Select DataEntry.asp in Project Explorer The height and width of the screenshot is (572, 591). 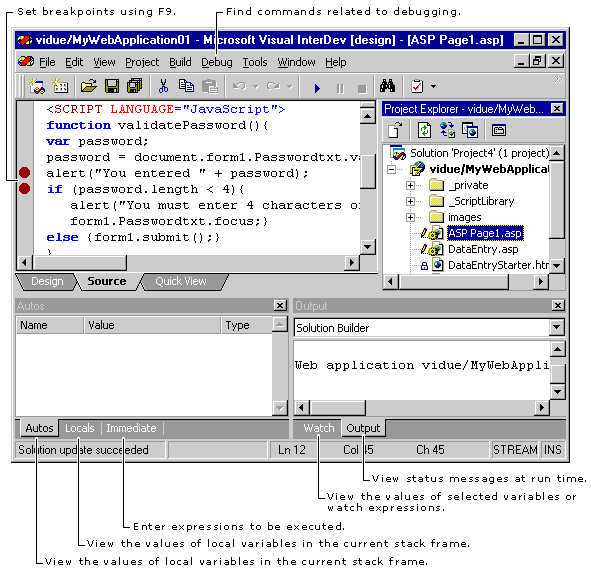[x=483, y=249]
